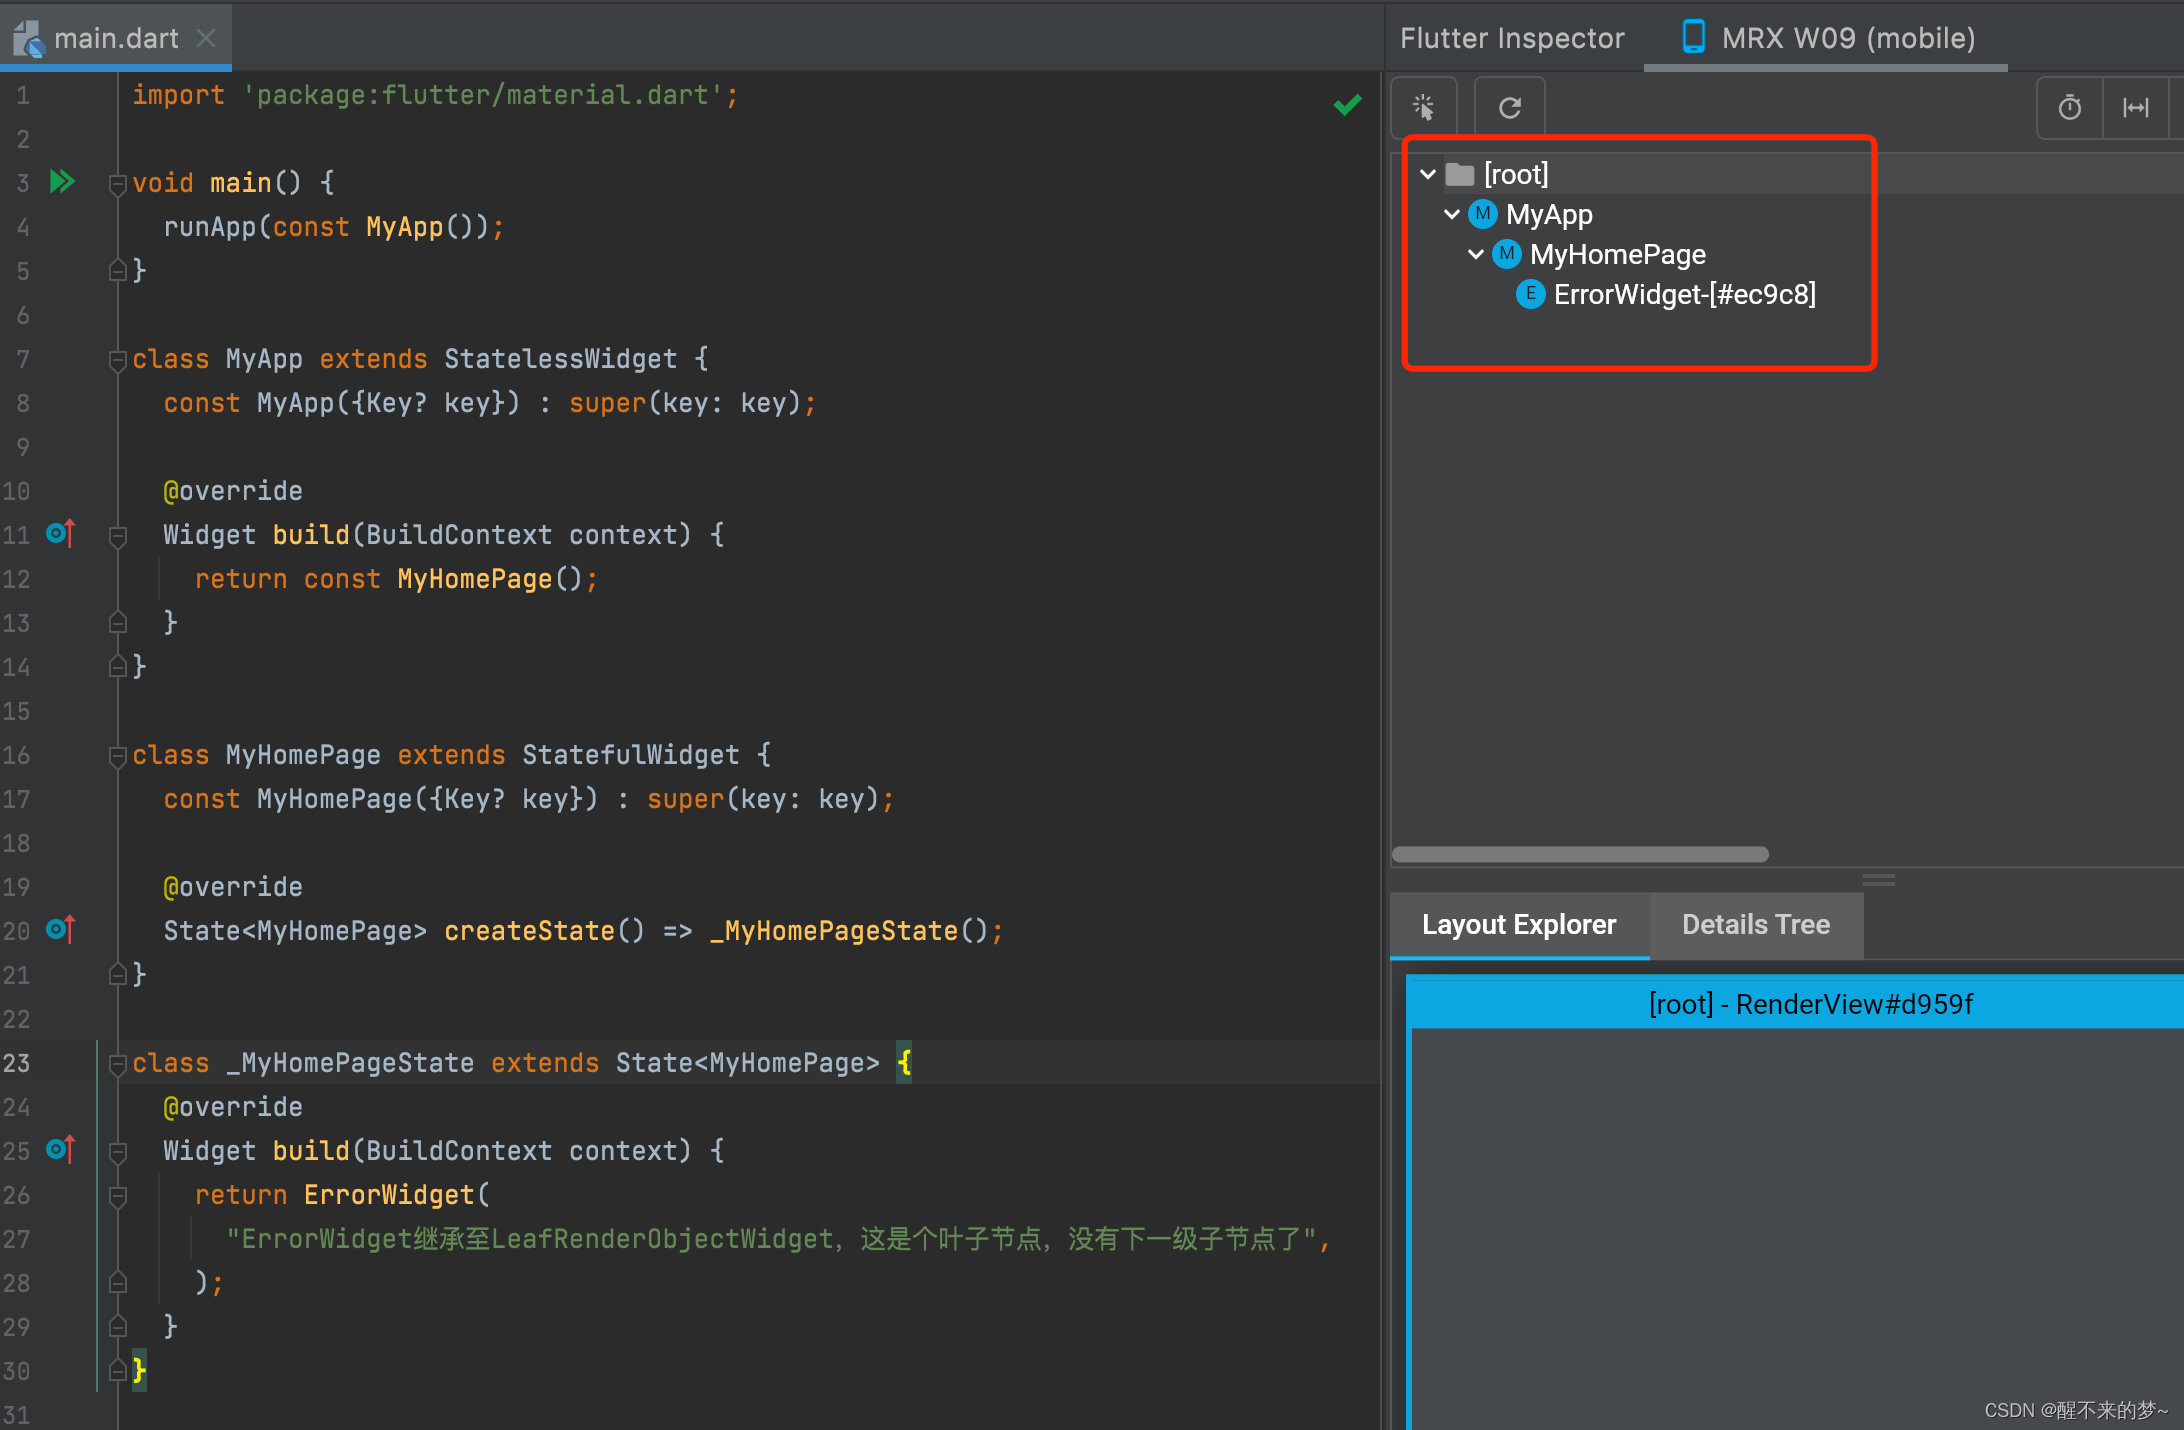Toggle show guidelines icon

[2136, 107]
